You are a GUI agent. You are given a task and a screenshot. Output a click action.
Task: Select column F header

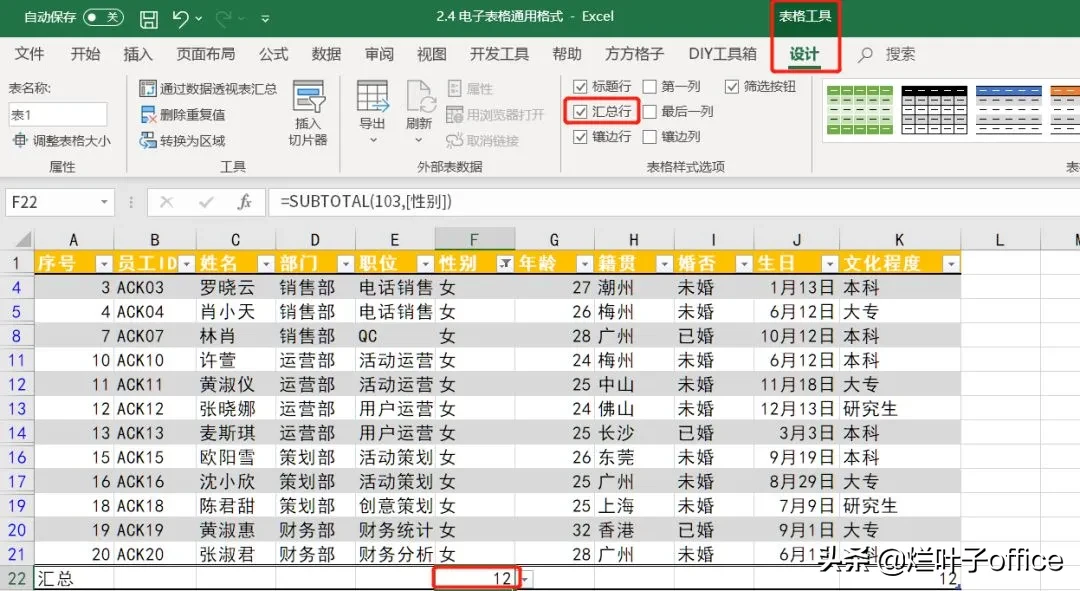(x=475, y=240)
